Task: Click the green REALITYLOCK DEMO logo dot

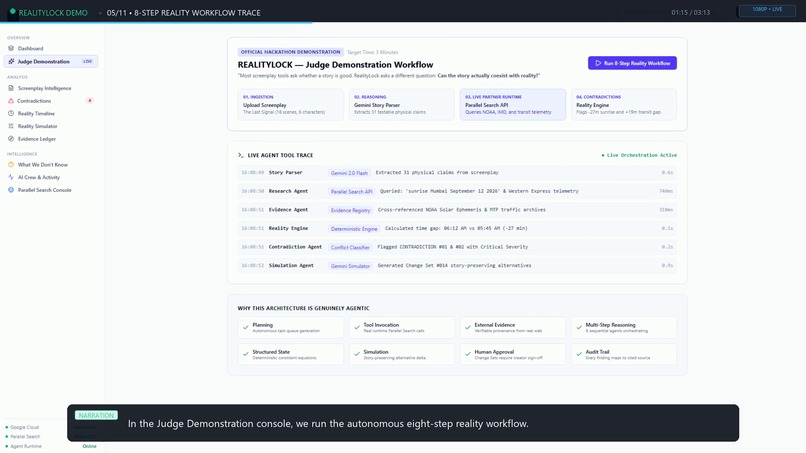Action: 12,11
